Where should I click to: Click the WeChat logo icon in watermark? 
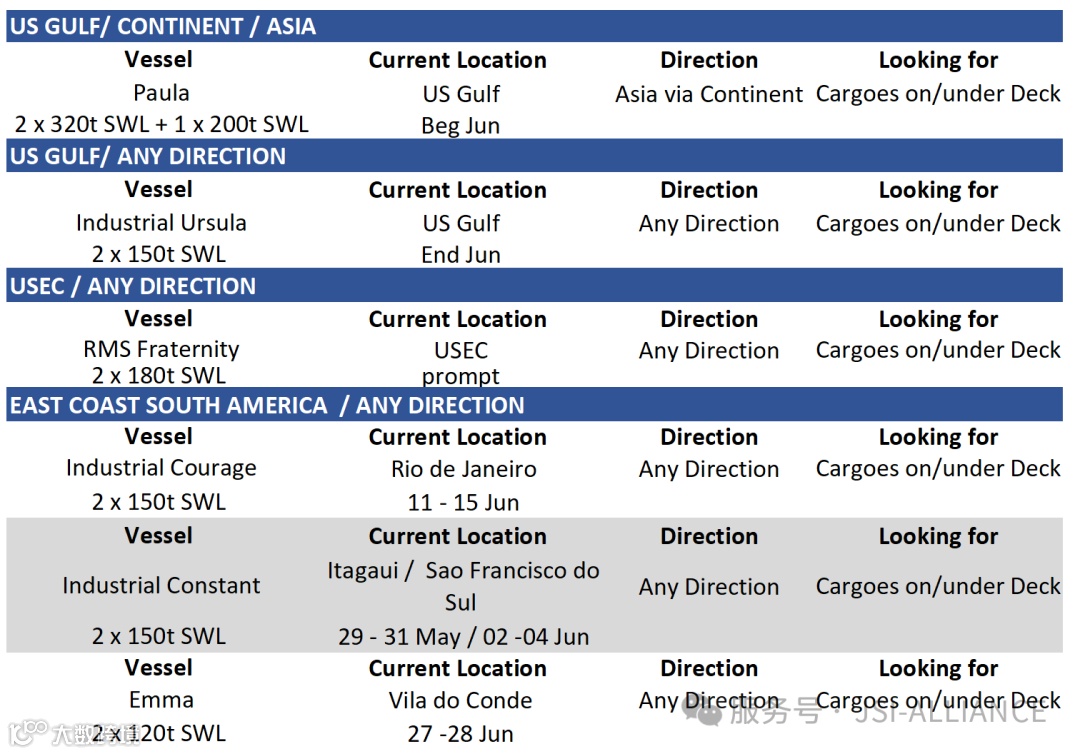pos(701,711)
